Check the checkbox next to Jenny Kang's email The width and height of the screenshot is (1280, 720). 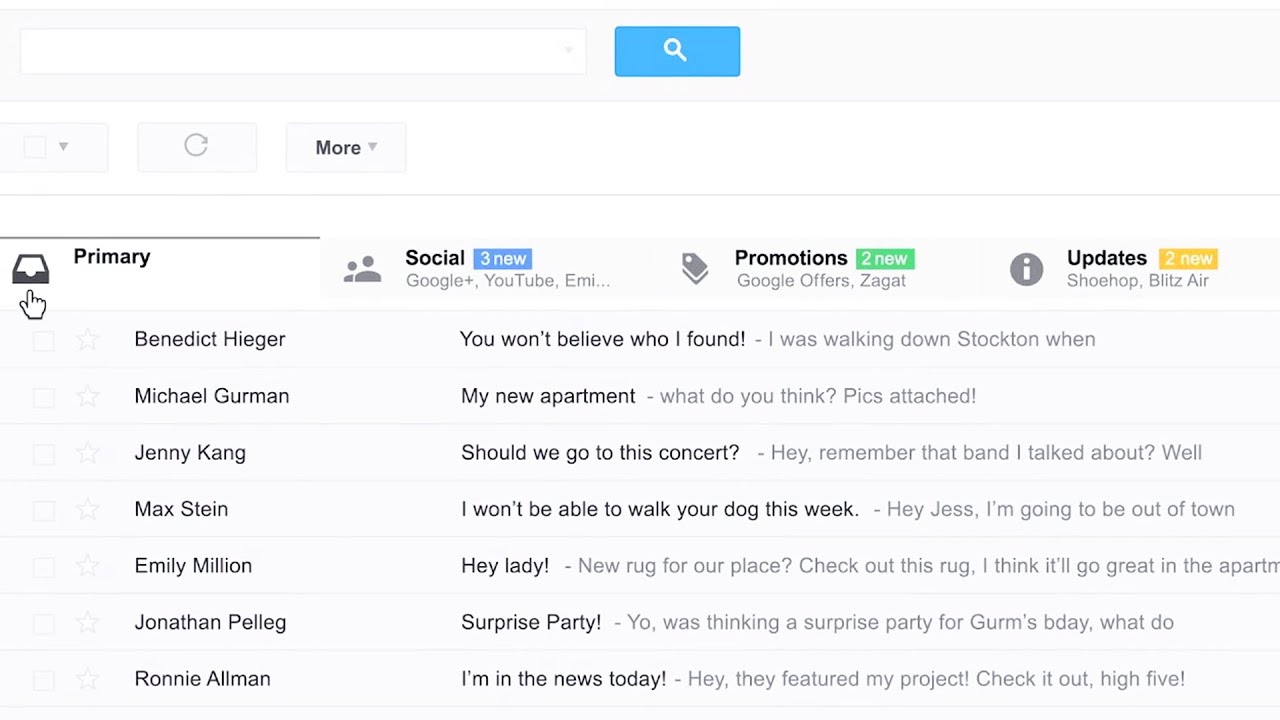[x=43, y=452]
